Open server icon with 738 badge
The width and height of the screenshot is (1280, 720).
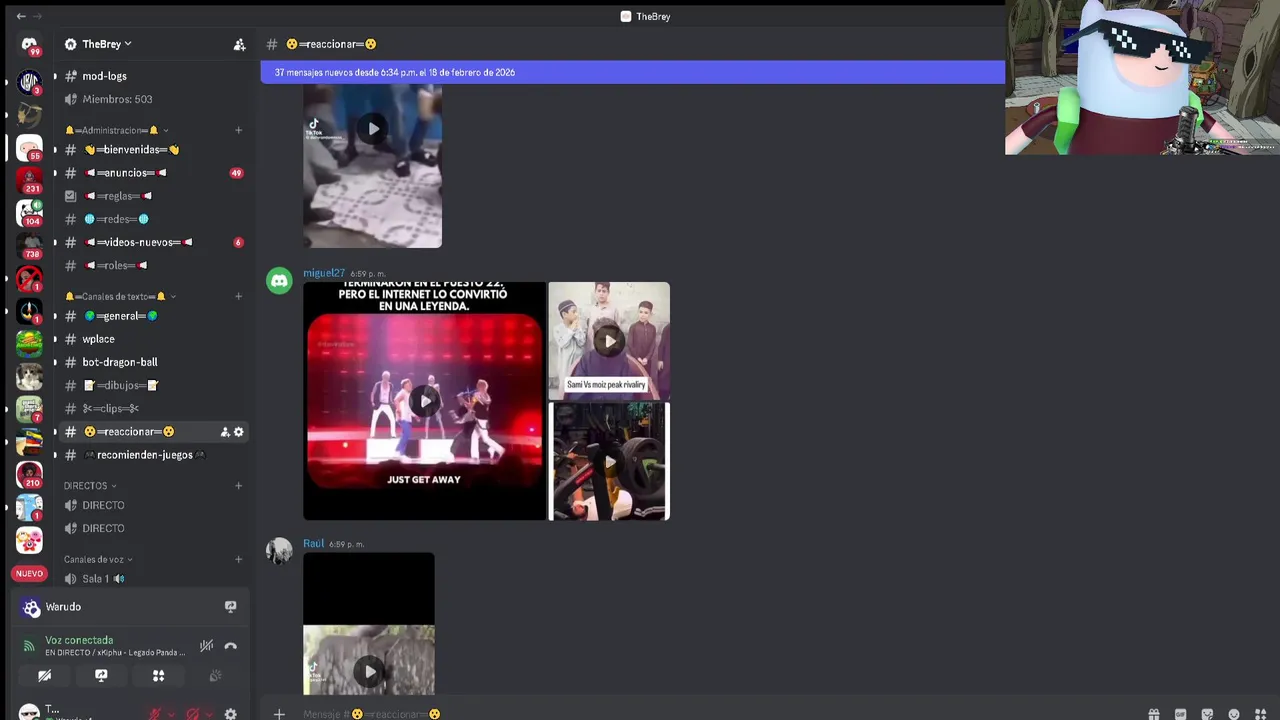pyautogui.click(x=29, y=246)
